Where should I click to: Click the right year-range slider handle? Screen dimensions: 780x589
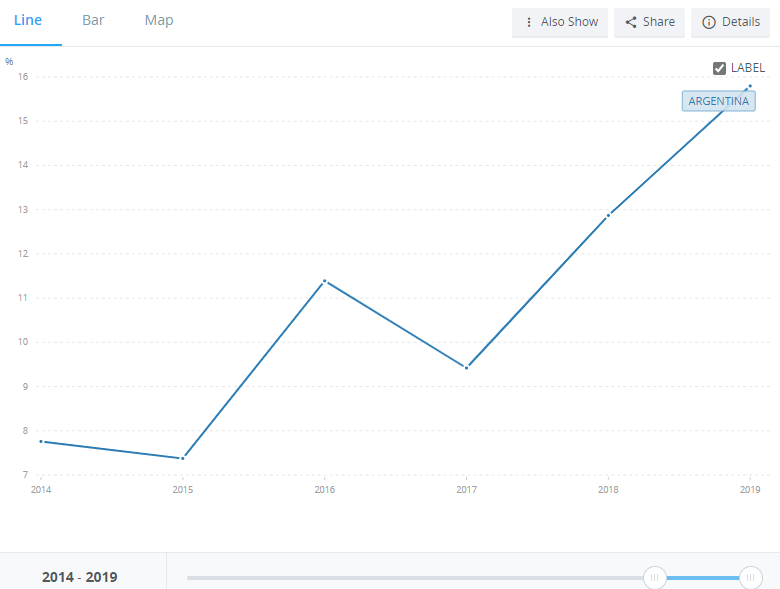[751, 577]
